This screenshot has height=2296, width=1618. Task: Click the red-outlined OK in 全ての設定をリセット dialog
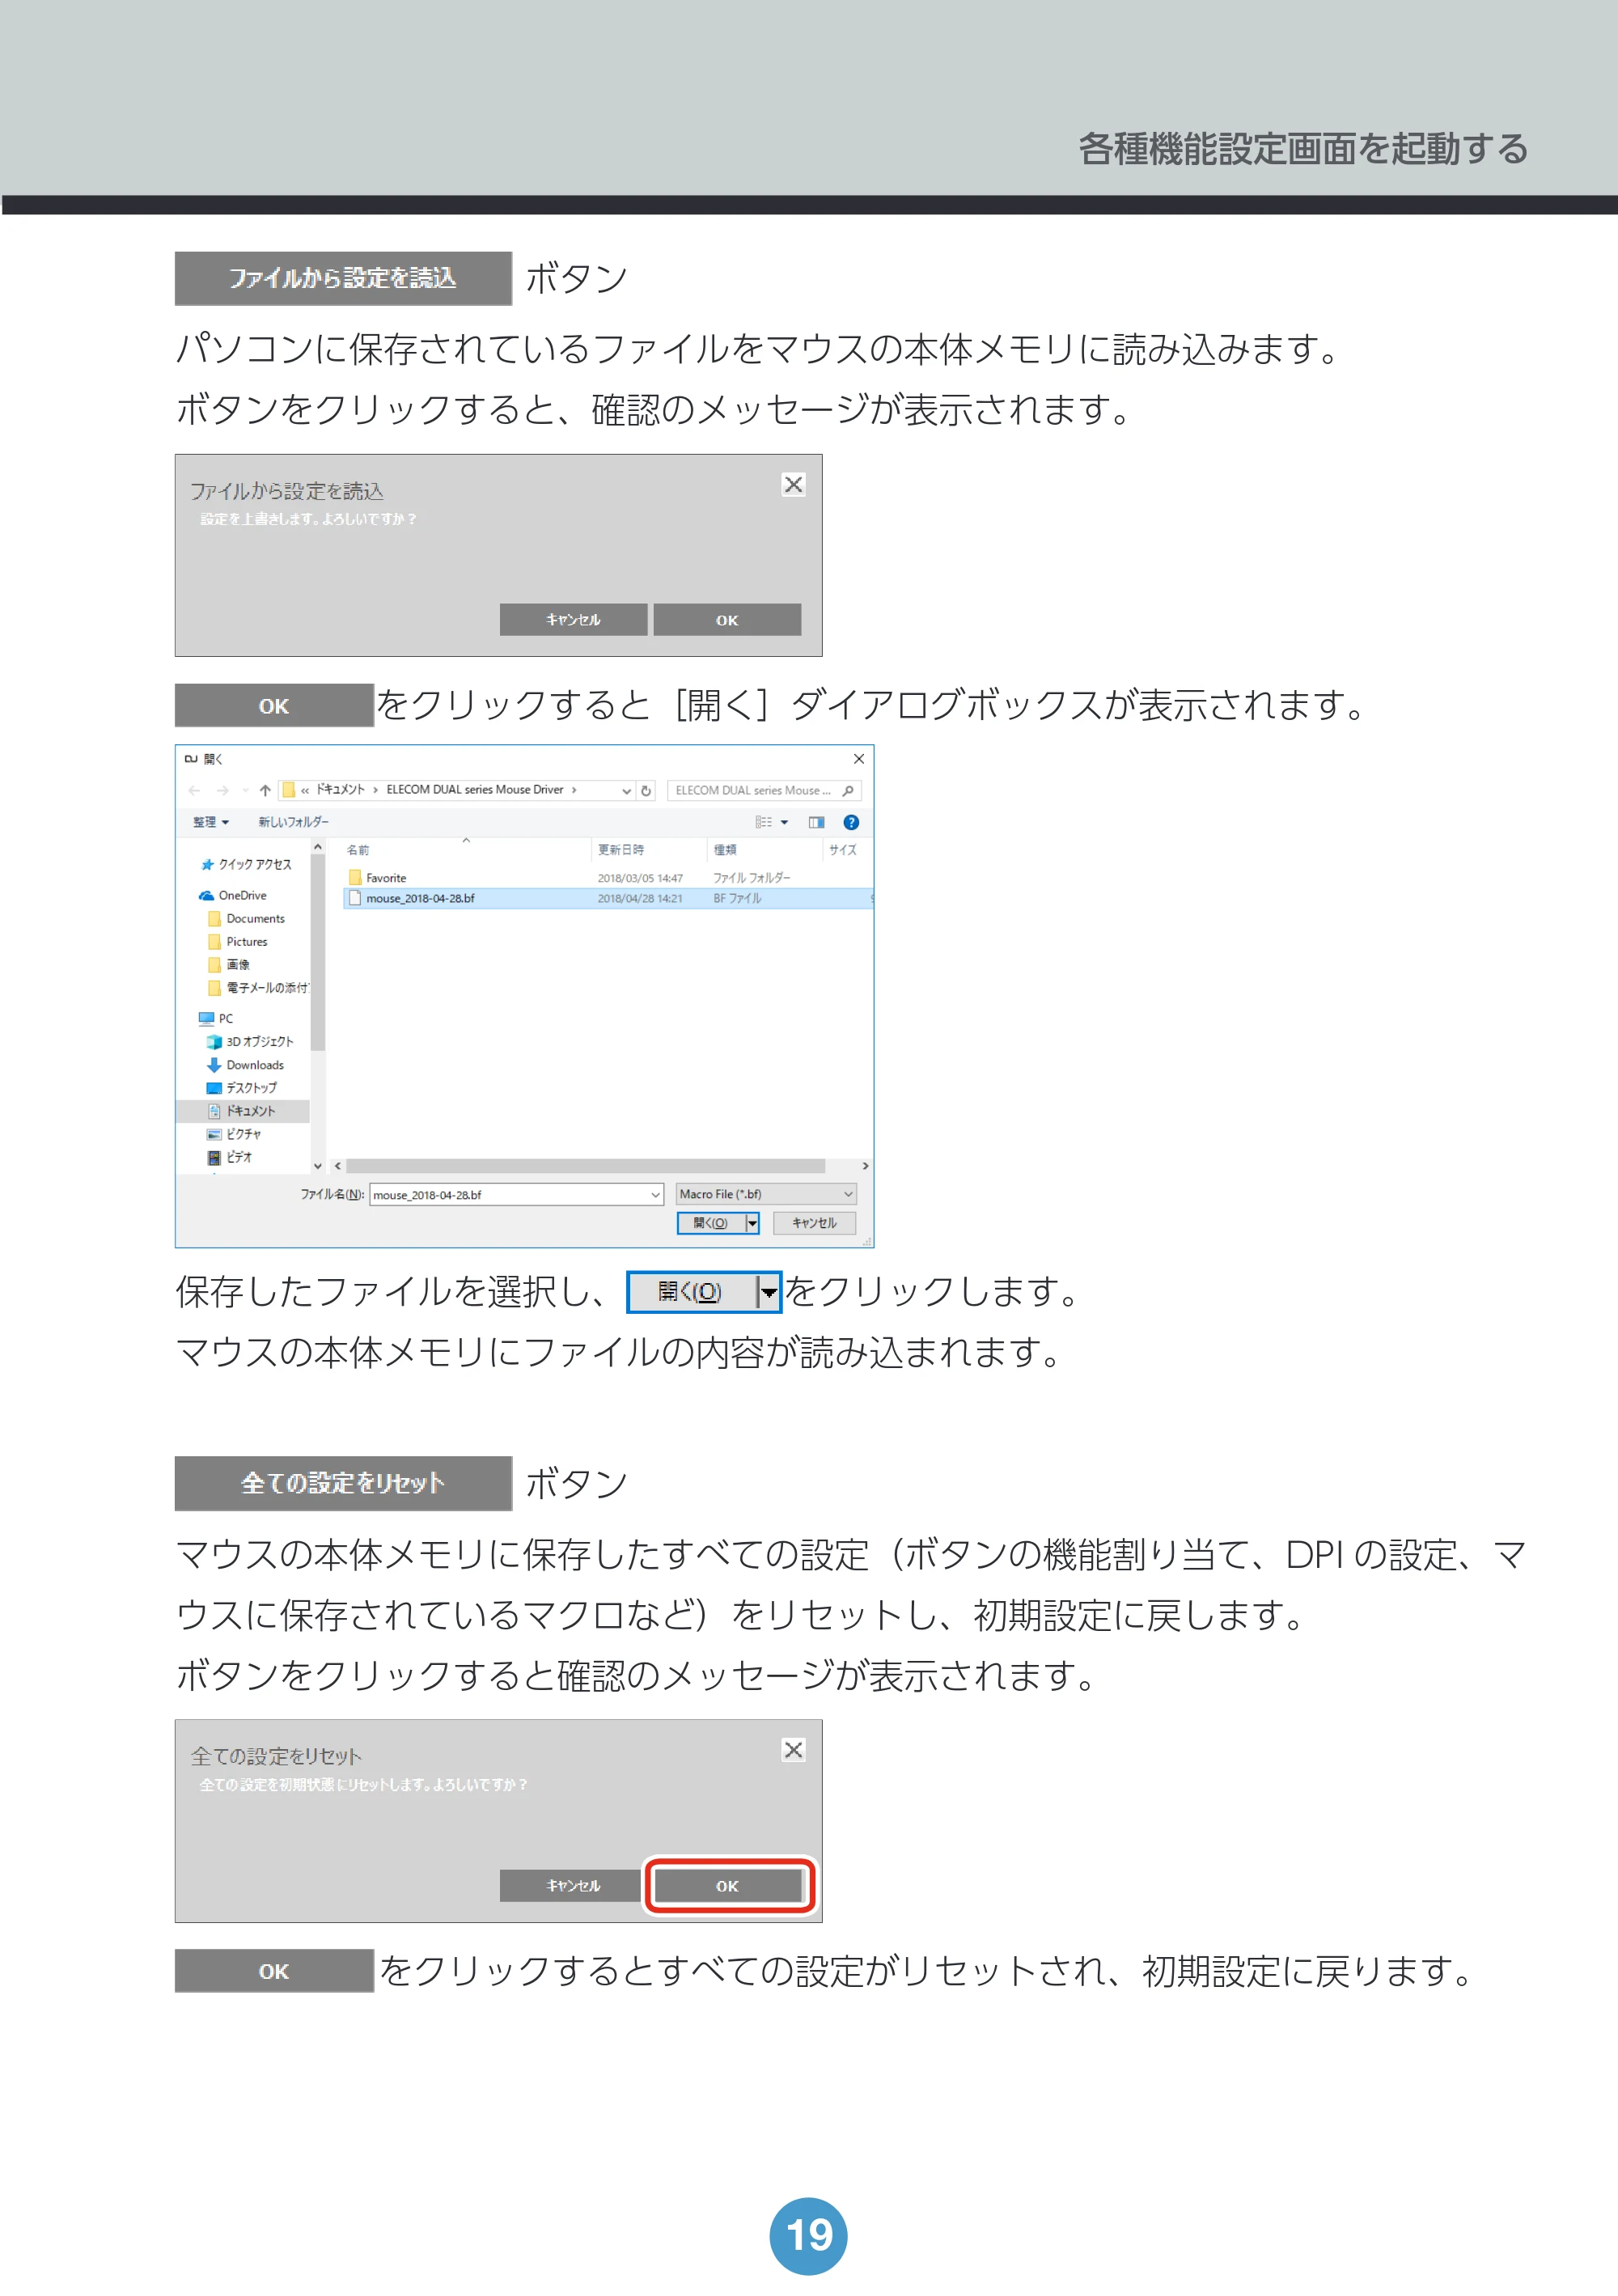pos(727,1886)
